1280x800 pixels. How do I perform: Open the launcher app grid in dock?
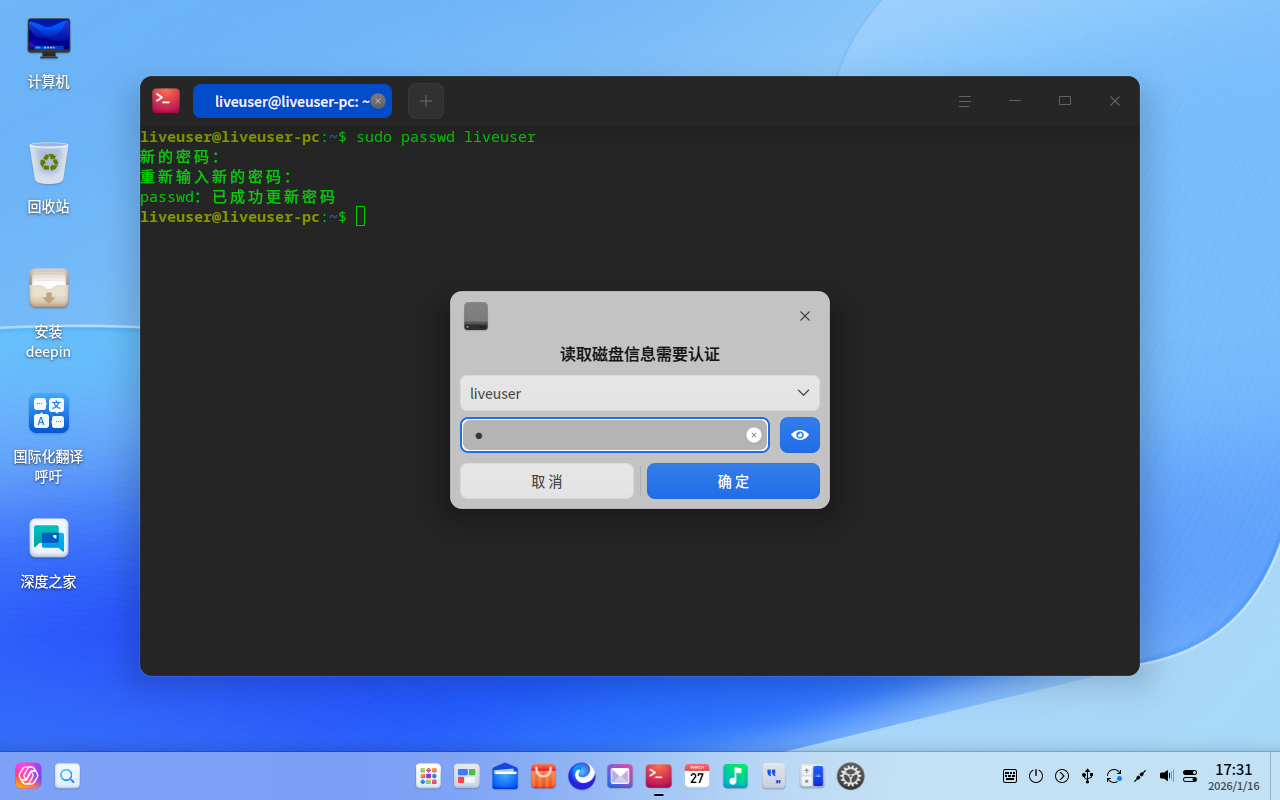pyautogui.click(x=428, y=776)
